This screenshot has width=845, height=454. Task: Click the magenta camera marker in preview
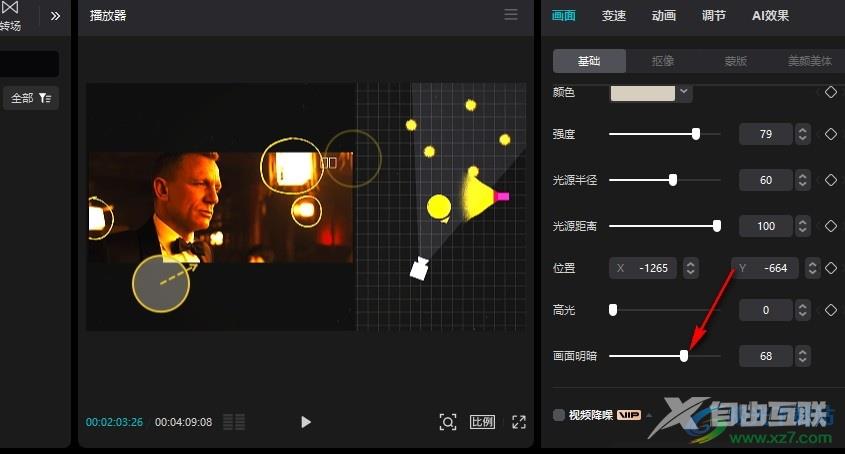[x=502, y=197]
